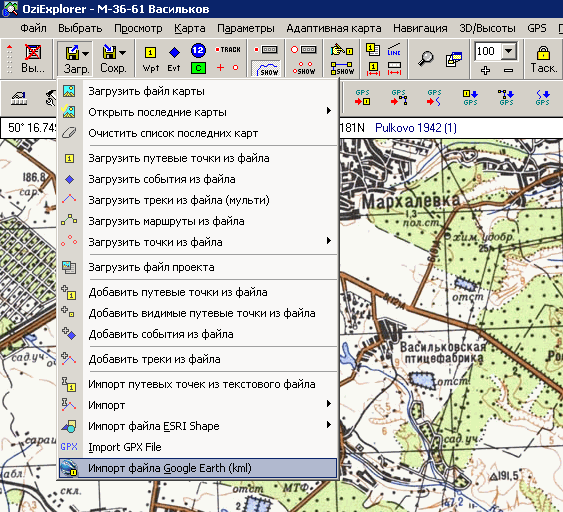Choose Добавить видимые путевые точки из файла
Screen dimensions: 563x512
pos(198,313)
